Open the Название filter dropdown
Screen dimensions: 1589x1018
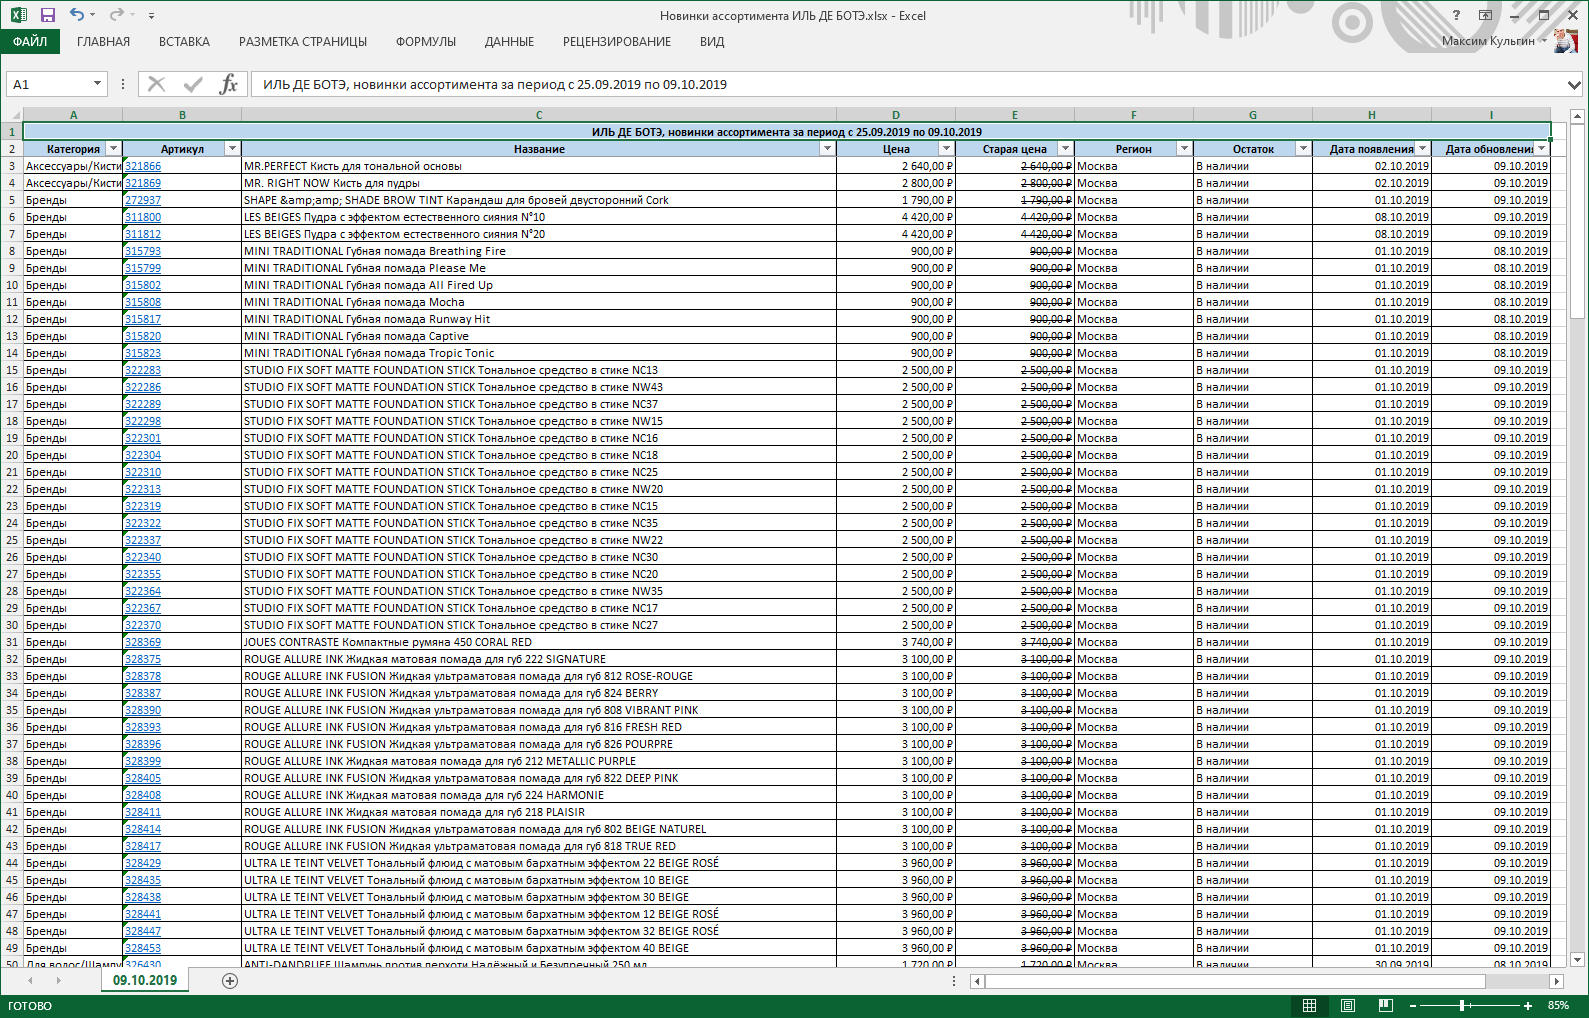827,149
